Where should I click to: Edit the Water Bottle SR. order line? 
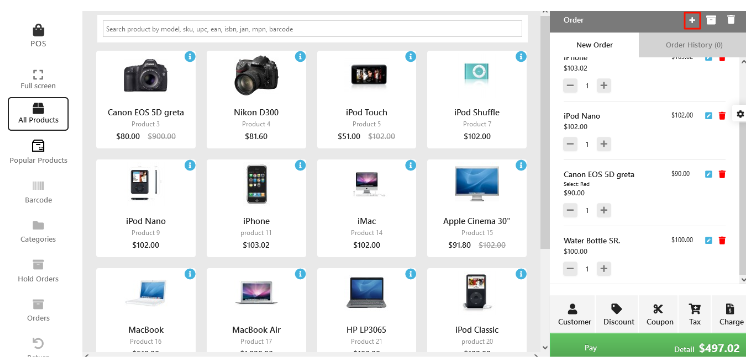pyautogui.click(x=708, y=240)
